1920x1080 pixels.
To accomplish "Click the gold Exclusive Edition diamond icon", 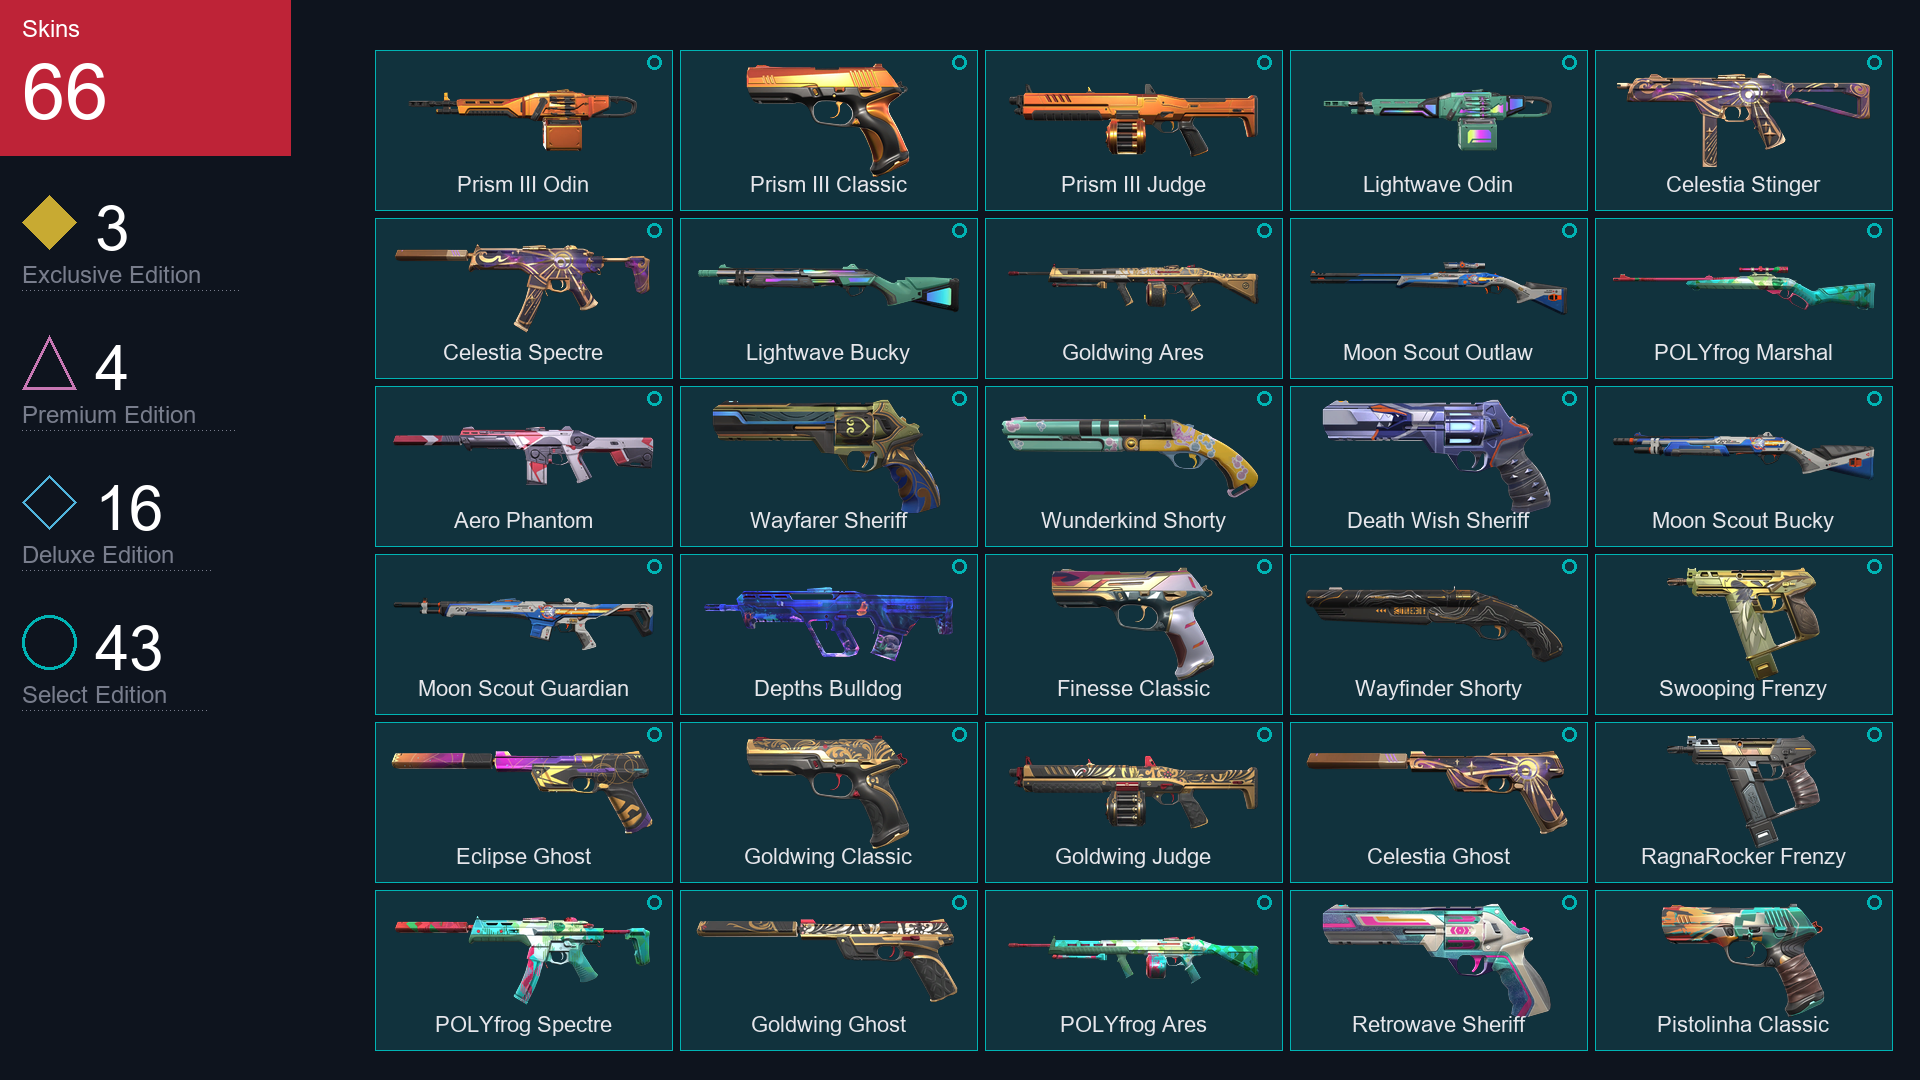I will tap(50, 223).
